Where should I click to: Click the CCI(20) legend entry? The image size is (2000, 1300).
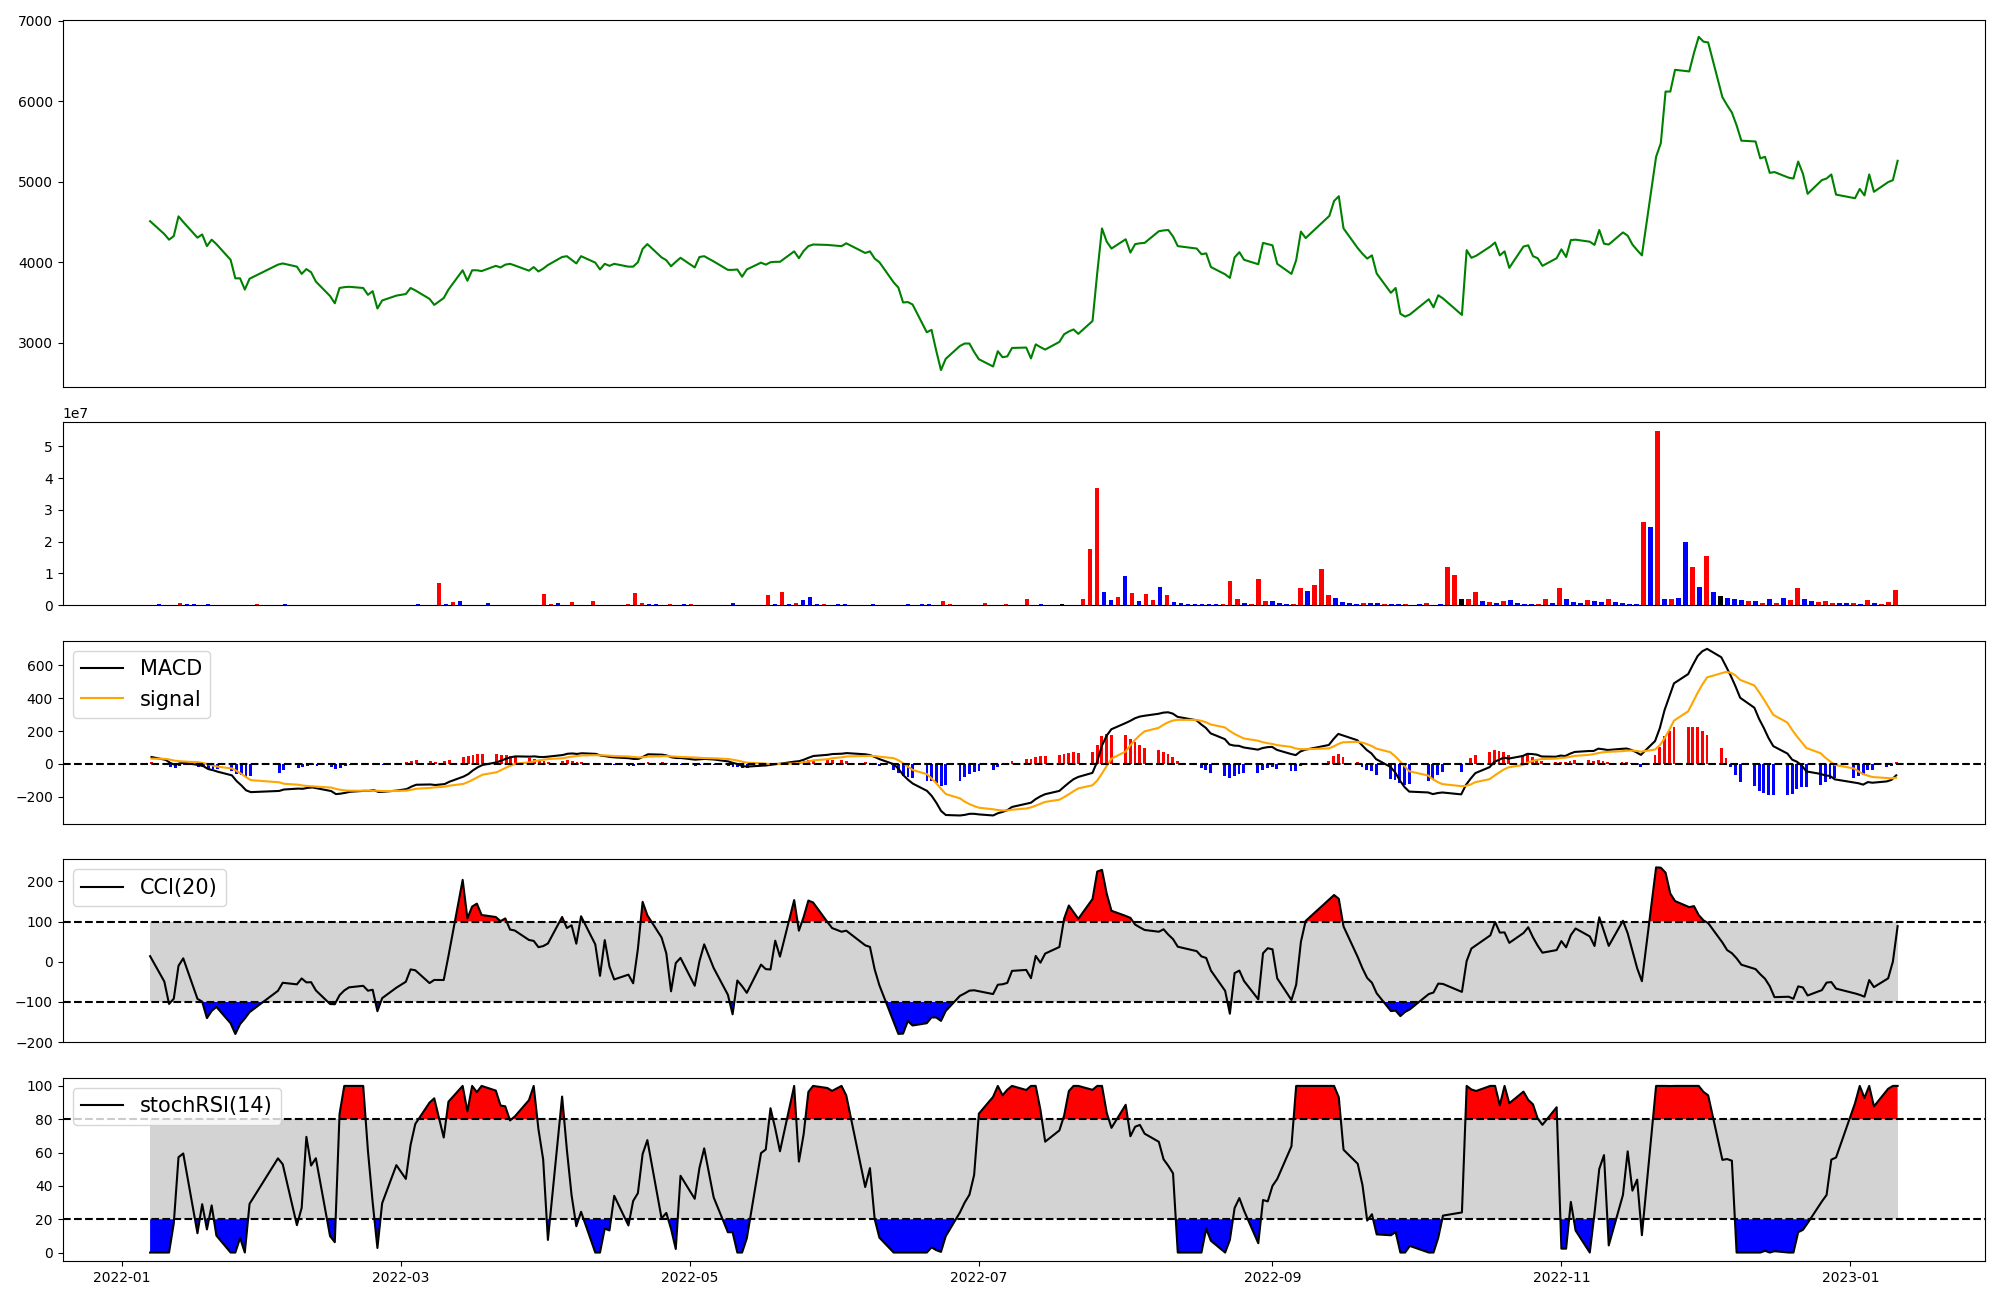coord(178,887)
